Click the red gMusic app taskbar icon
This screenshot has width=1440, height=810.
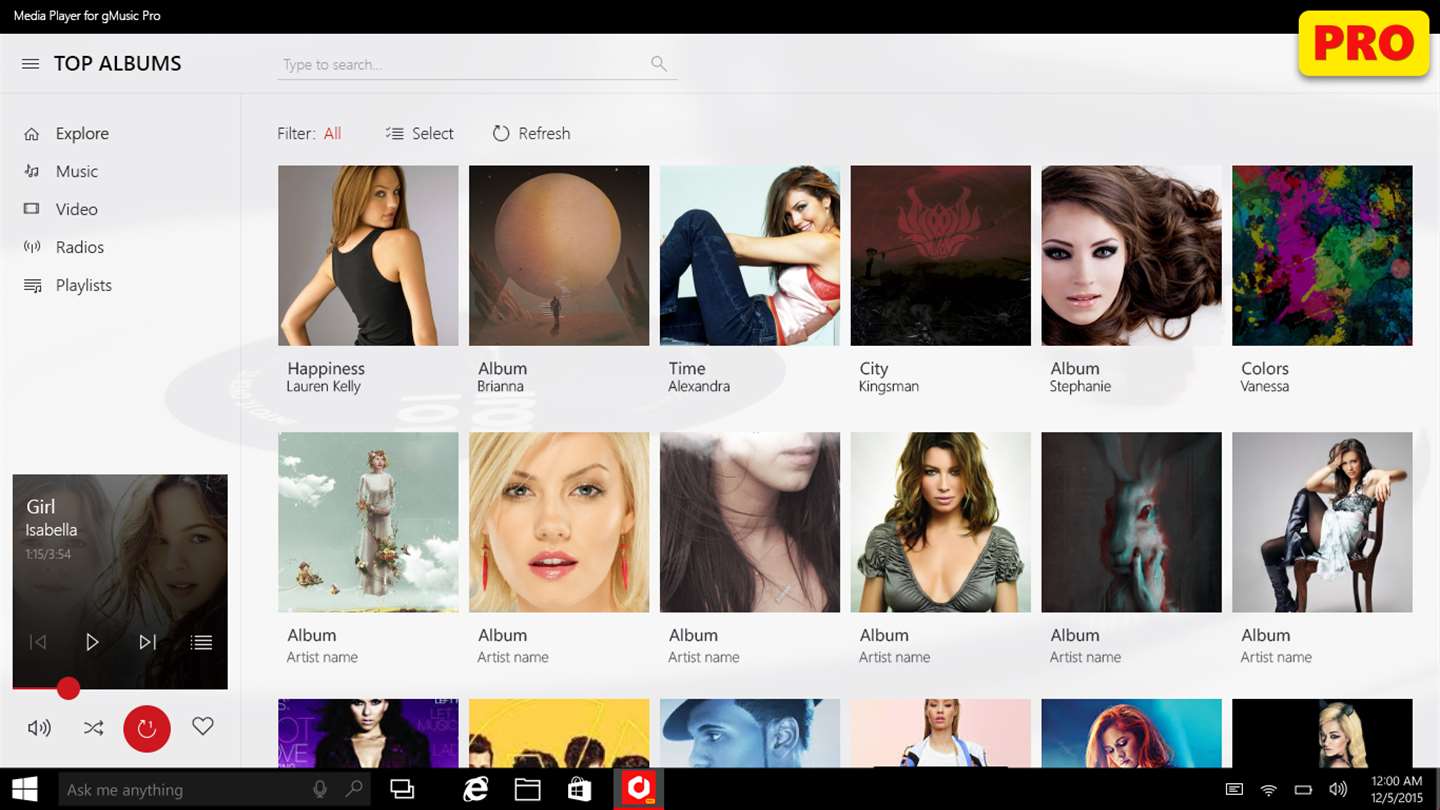click(638, 790)
